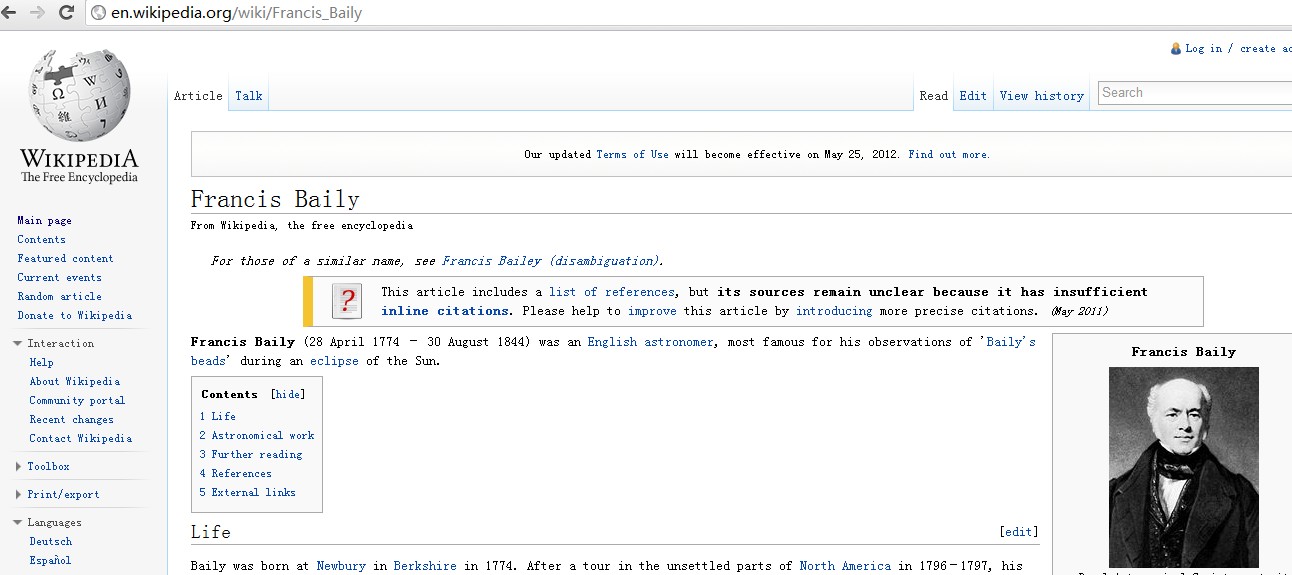
Task: Expand the Toolbox sidebar section
Action: coord(43,466)
